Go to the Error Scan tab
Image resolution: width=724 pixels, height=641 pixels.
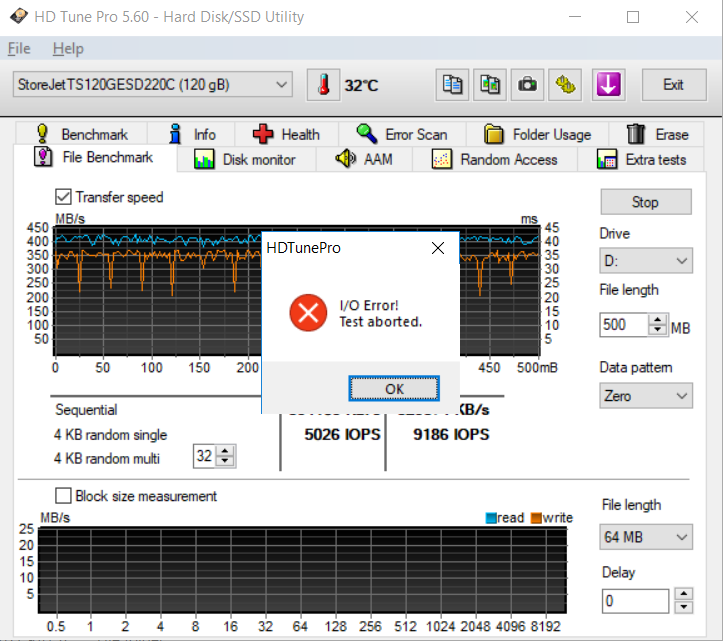402,134
